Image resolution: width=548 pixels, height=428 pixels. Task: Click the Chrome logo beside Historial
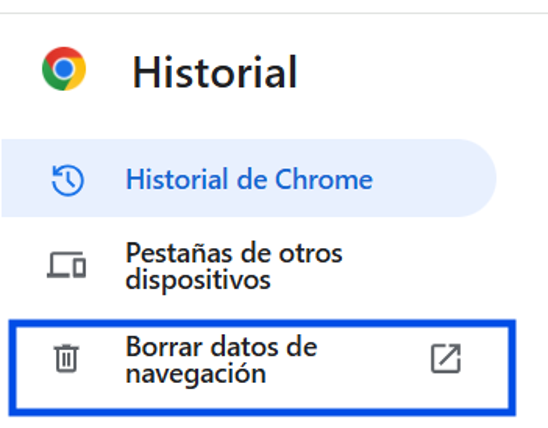click(64, 69)
